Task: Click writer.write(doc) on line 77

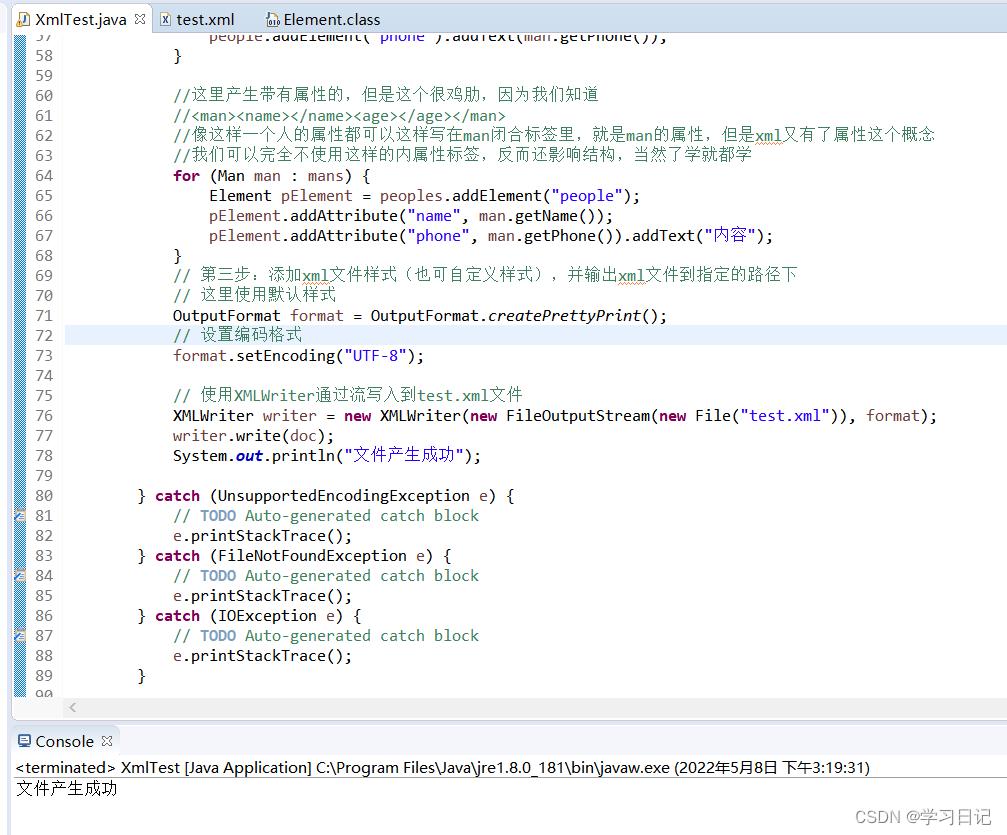Action: [x=253, y=435]
